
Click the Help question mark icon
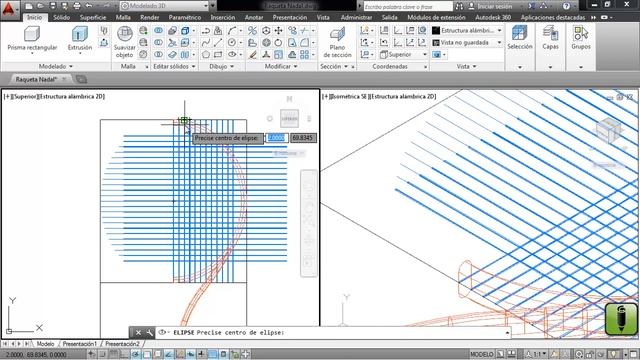click(x=566, y=6)
